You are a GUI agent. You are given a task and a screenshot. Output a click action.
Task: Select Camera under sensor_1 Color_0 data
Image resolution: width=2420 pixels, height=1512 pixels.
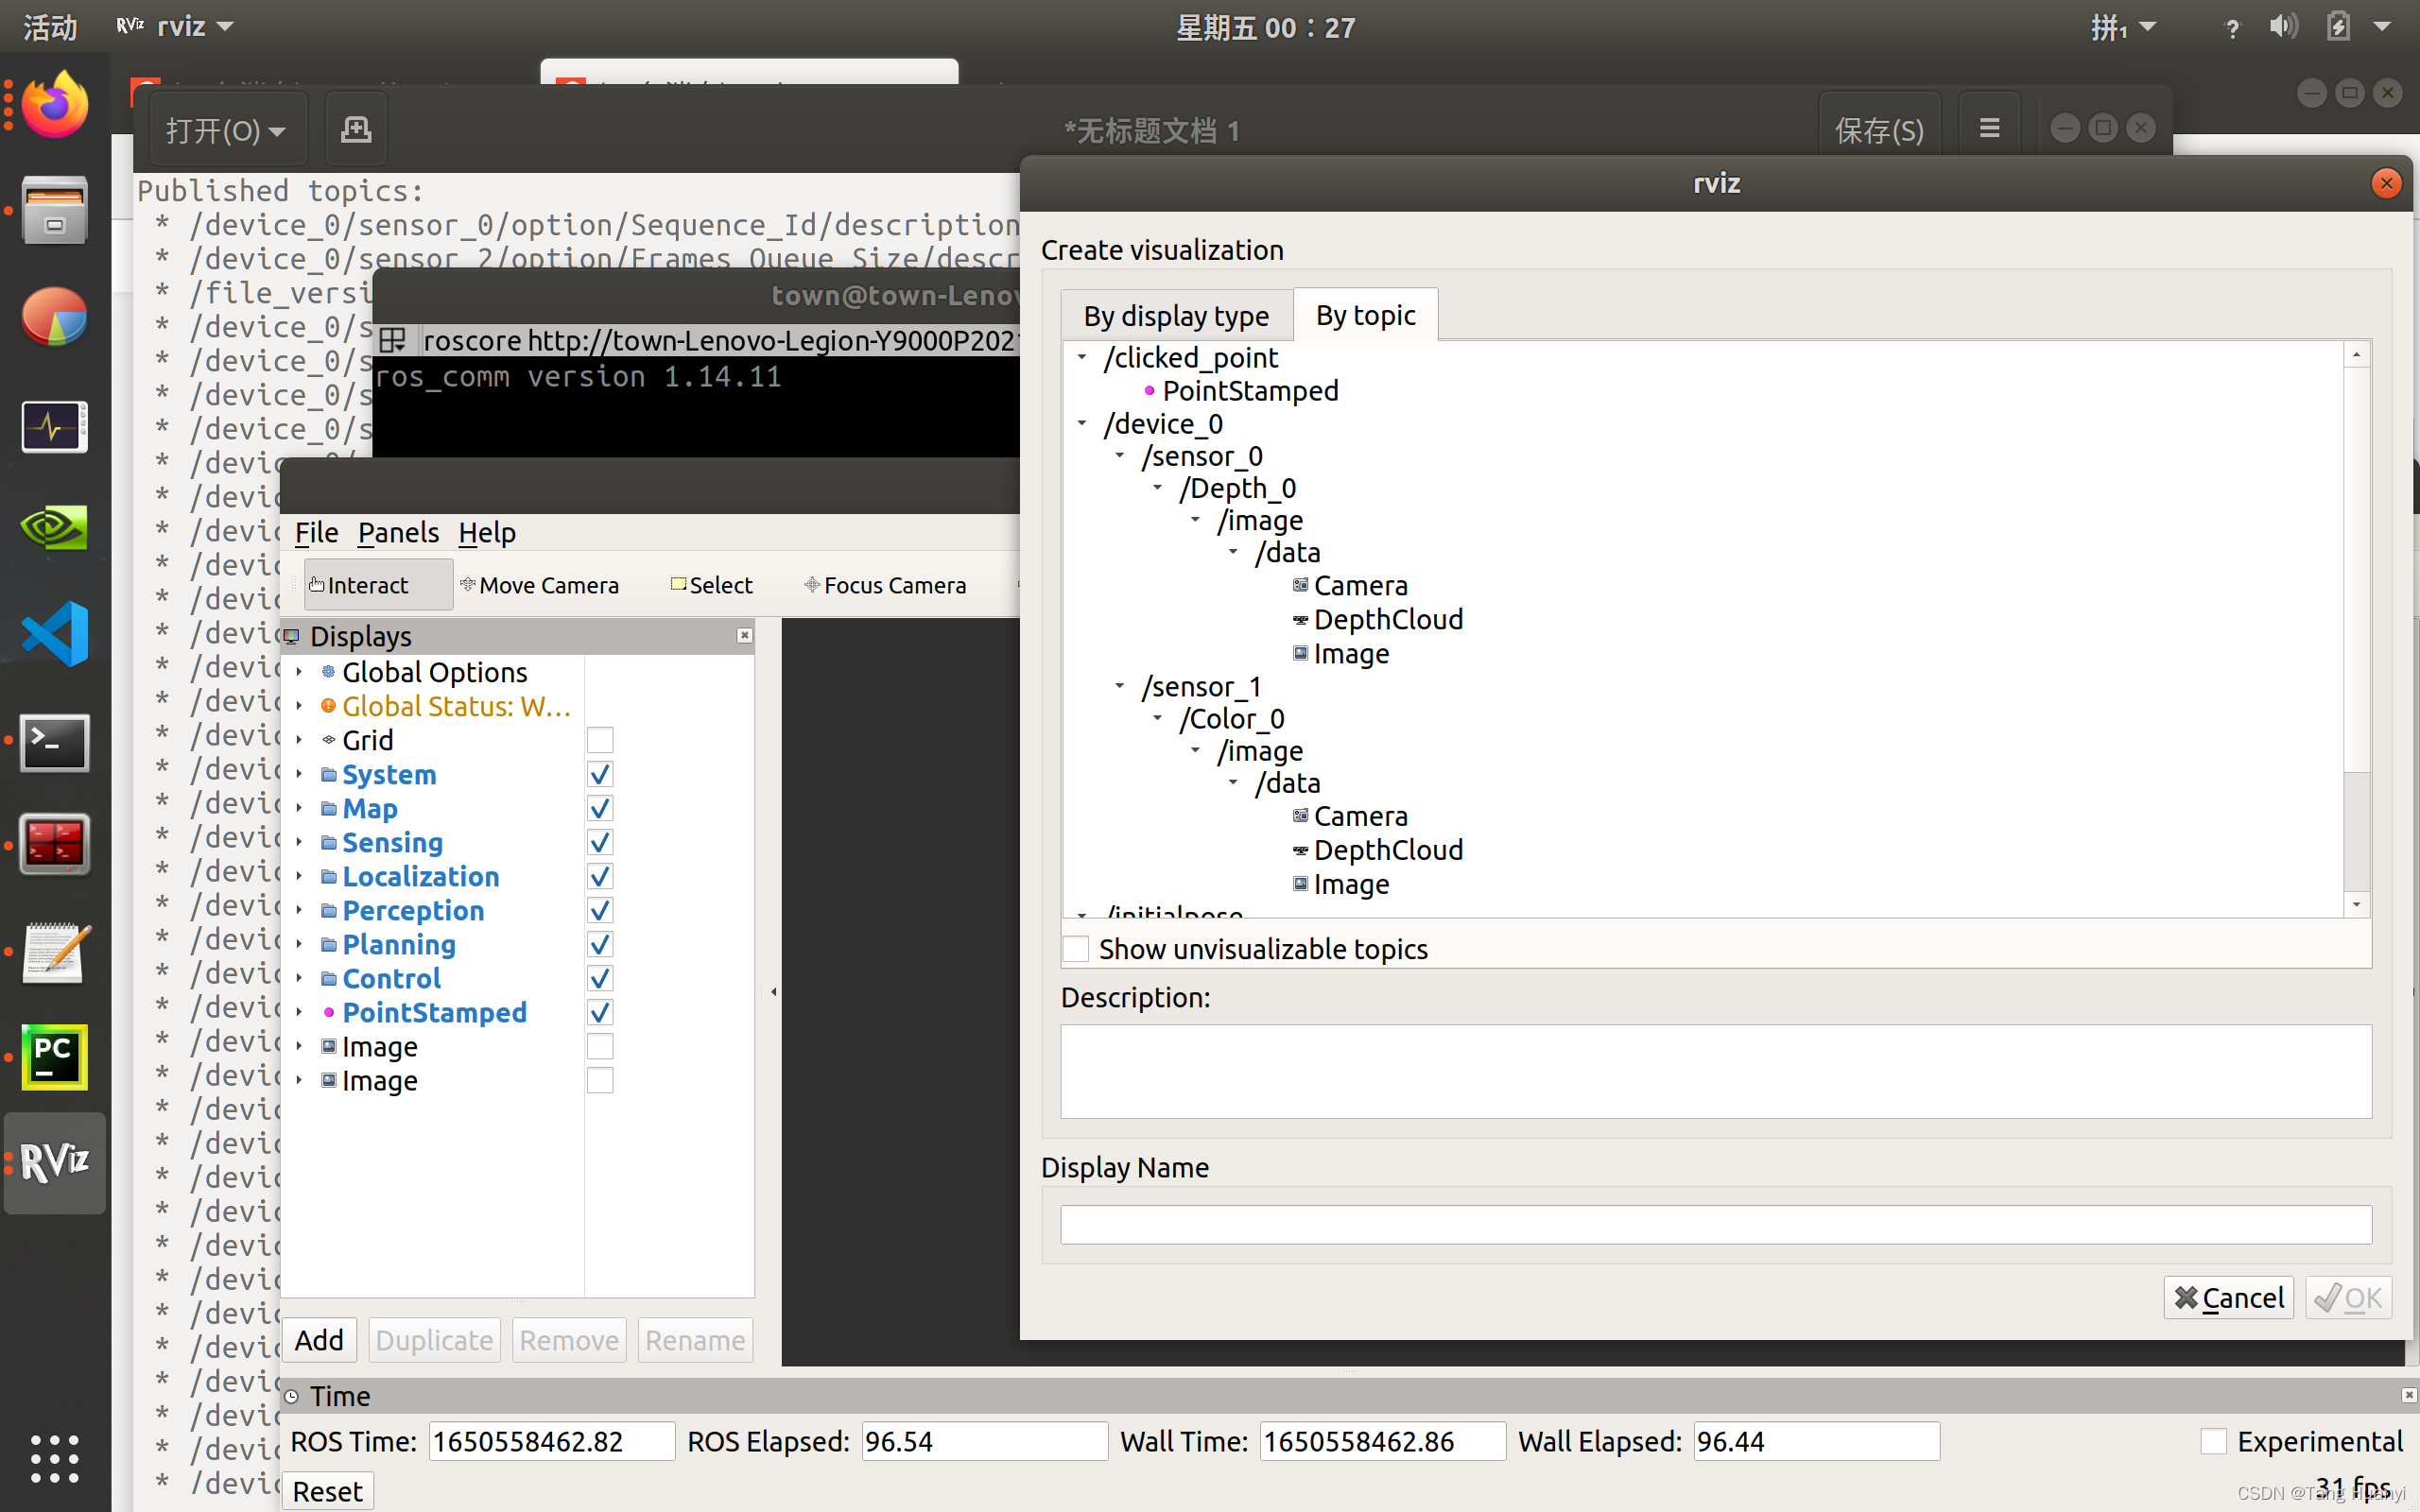(x=1350, y=816)
